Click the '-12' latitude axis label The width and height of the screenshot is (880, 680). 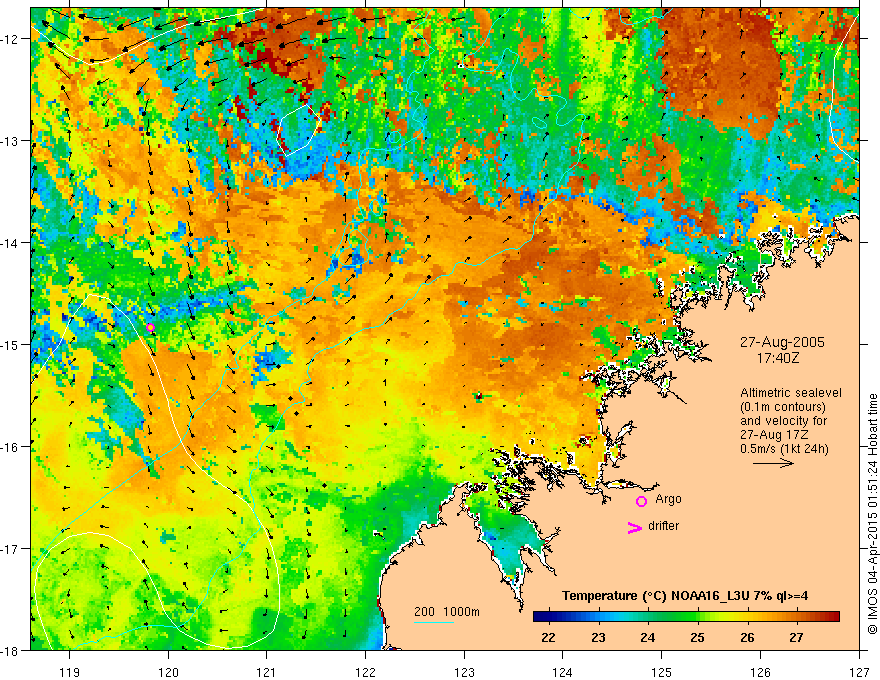[10, 39]
